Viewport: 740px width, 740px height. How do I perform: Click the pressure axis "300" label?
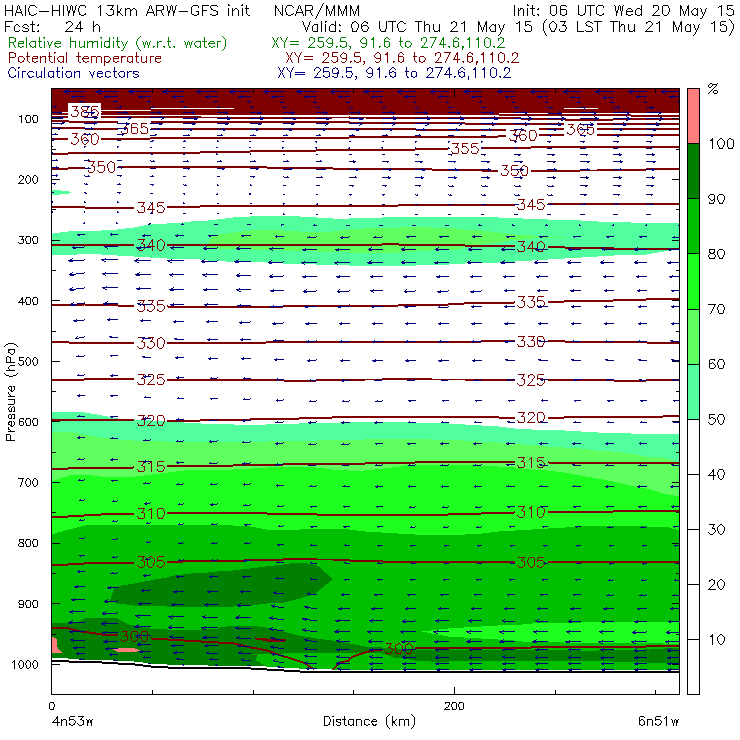[28, 240]
